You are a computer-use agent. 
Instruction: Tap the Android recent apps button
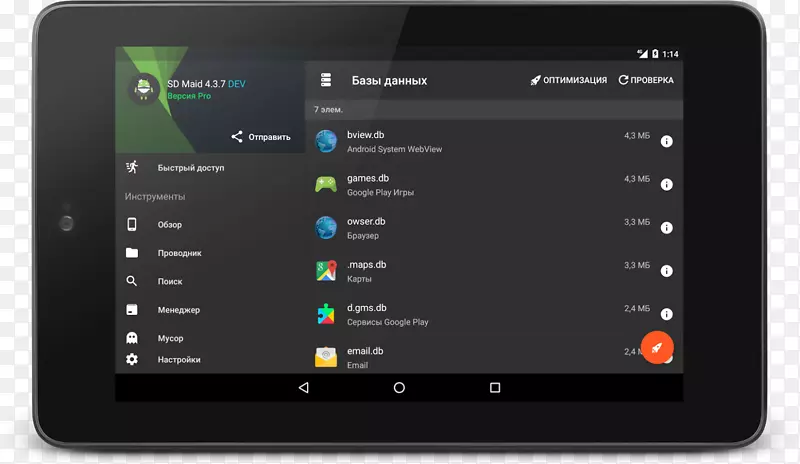pyautogui.click(x=495, y=388)
